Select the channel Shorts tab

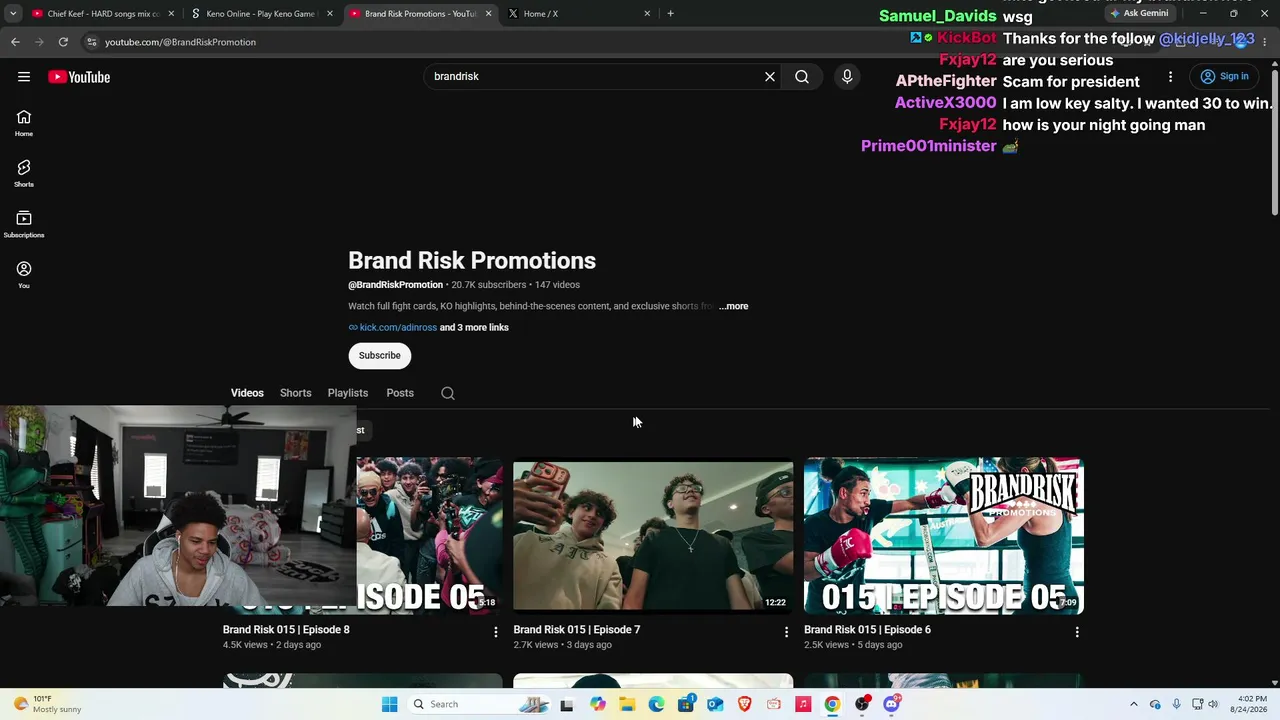click(x=296, y=393)
